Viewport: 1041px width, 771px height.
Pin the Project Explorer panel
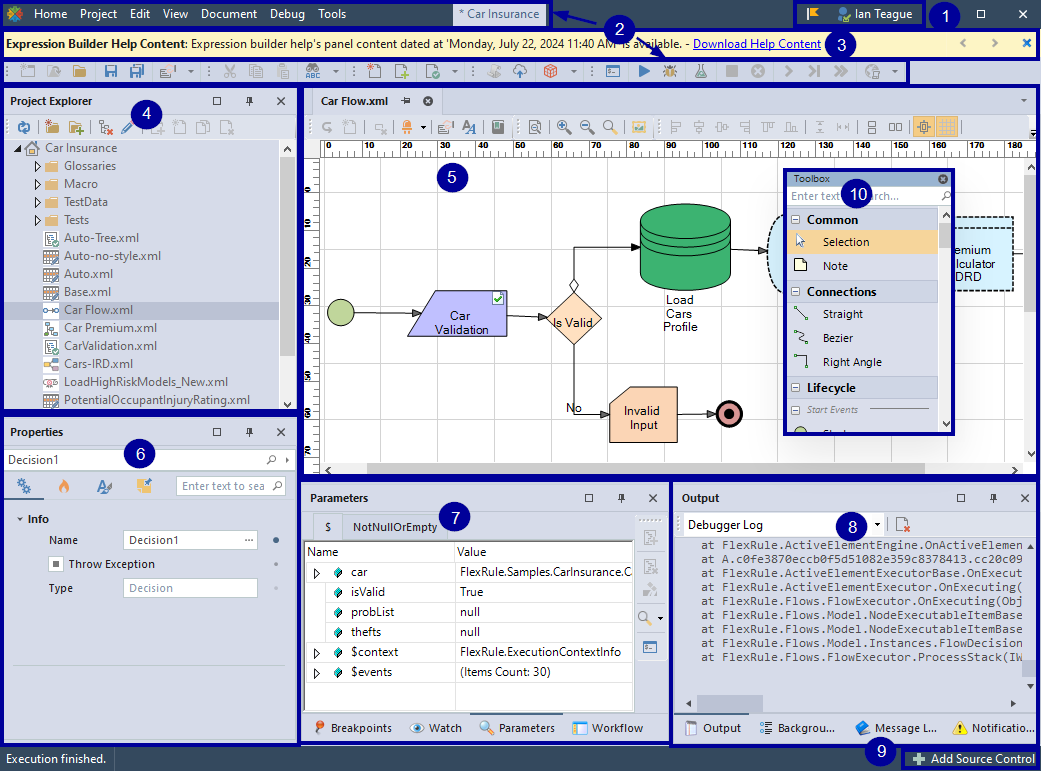pos(250,101)
